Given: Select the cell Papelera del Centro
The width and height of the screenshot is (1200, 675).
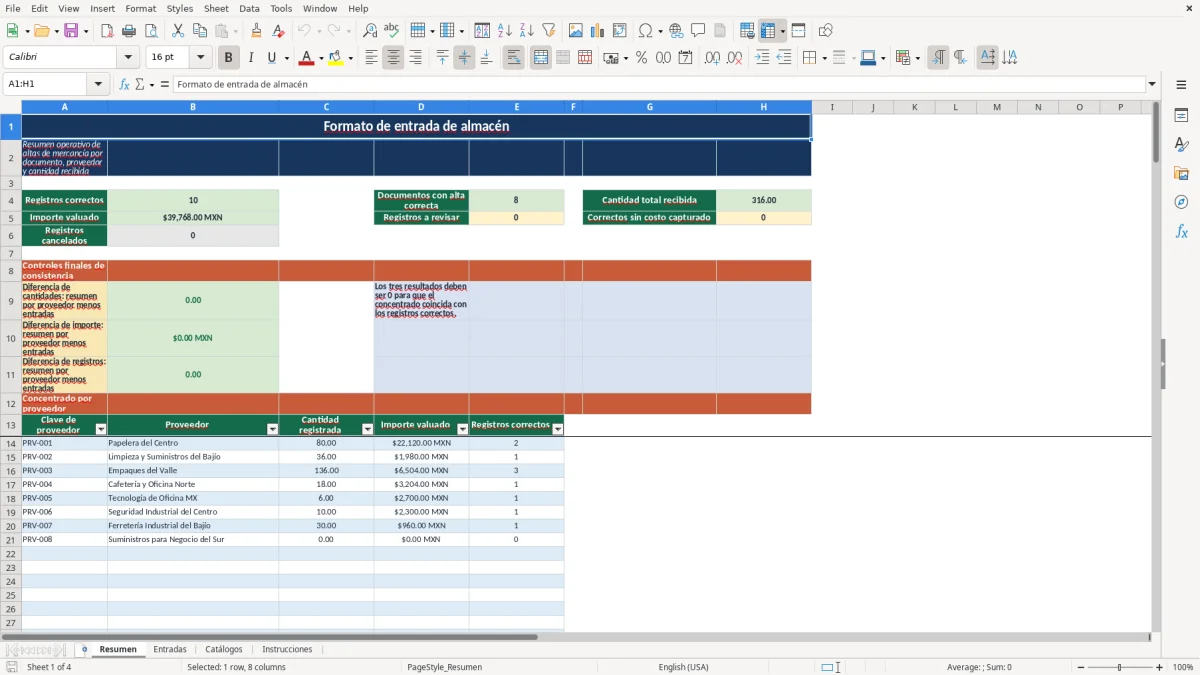Looking at the screenshot, I should point(193,443).
